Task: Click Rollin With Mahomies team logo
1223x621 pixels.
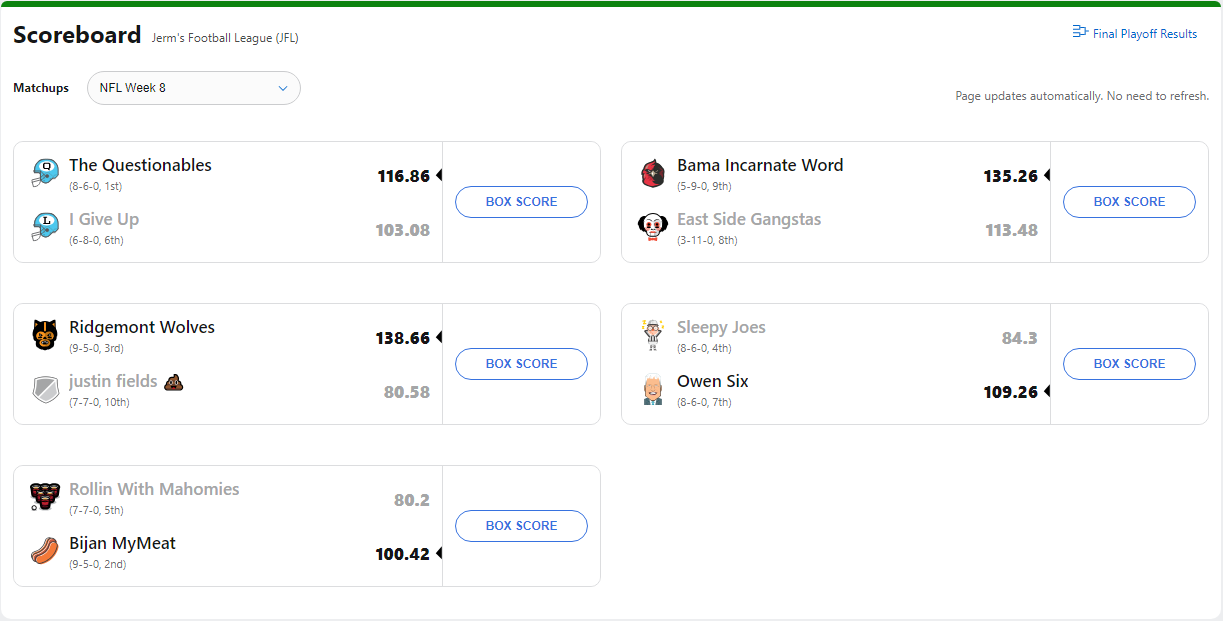Action: tap(45, 497)
